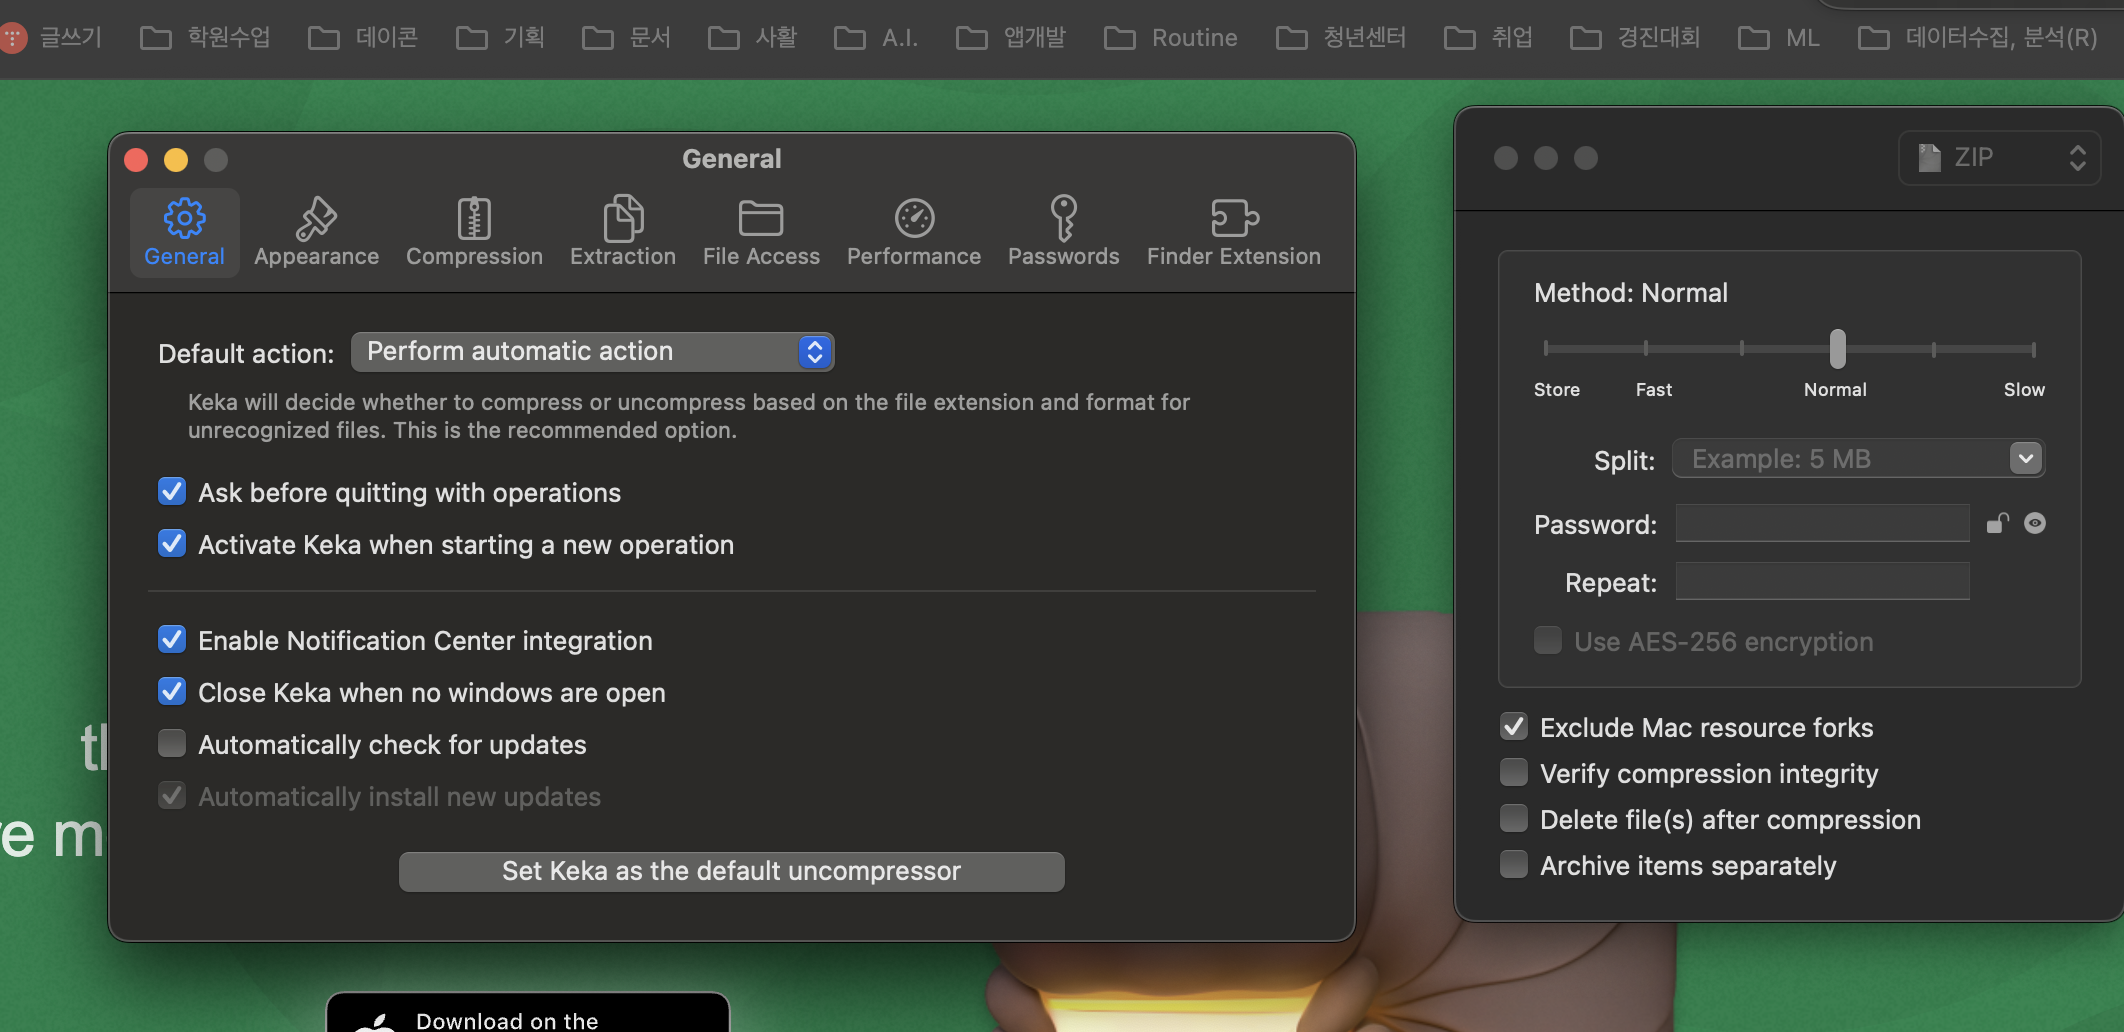Viewport: 2124px width, 1032px height.
Task: Enable Automatically check for updates
Action: [x=172, y=744]
